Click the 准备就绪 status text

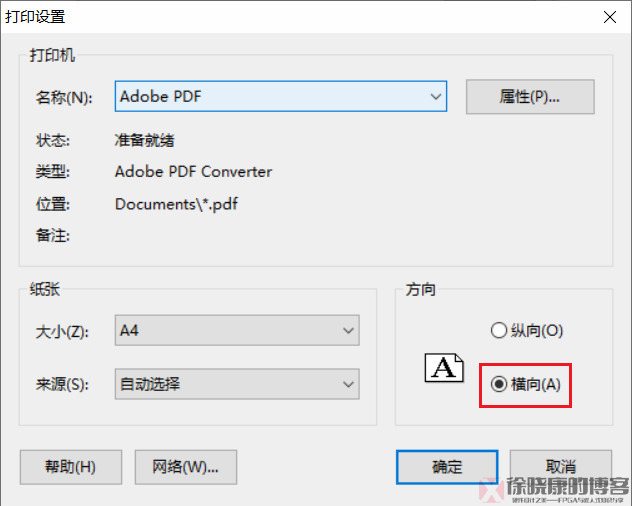145,140
